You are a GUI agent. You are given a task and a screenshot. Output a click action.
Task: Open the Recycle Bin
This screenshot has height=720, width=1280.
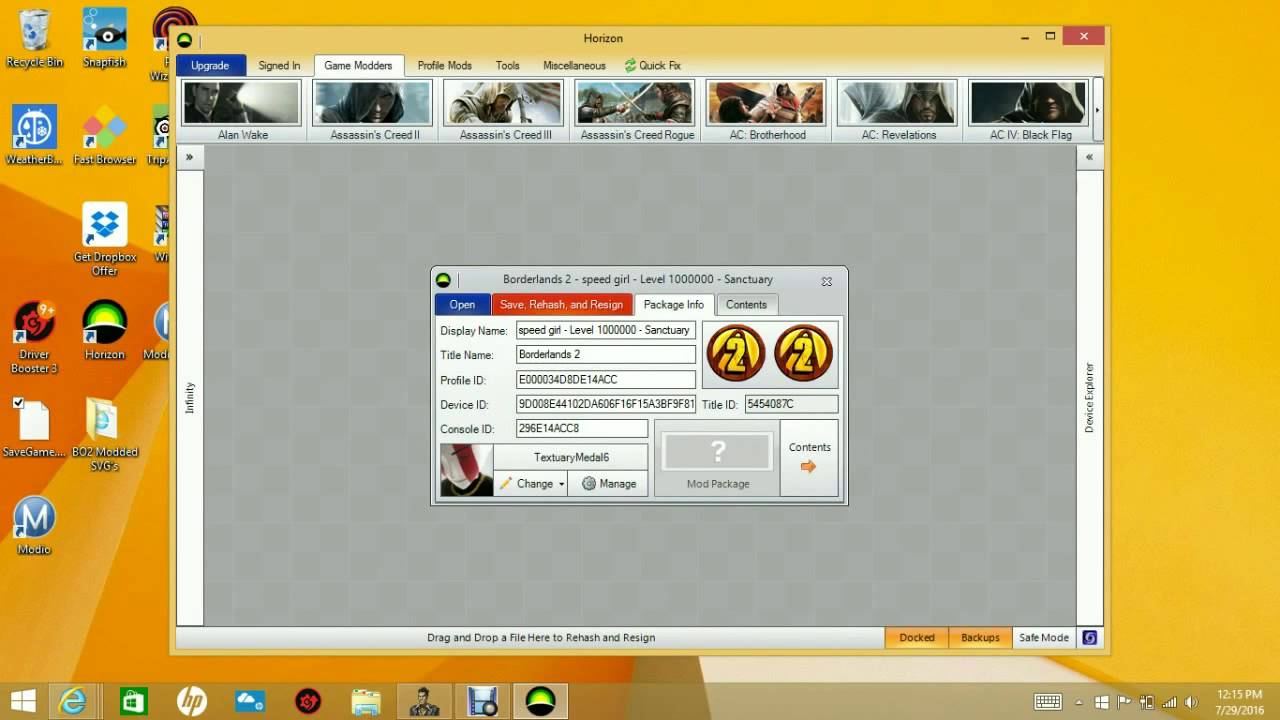34,38
